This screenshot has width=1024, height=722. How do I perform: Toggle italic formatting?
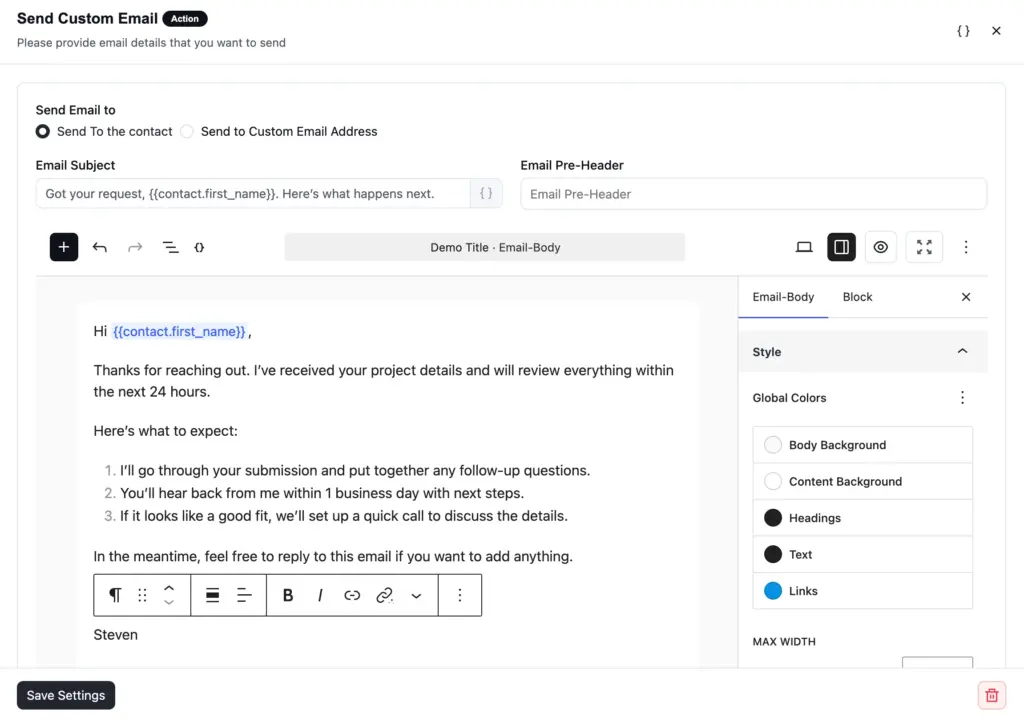(320, 595)
